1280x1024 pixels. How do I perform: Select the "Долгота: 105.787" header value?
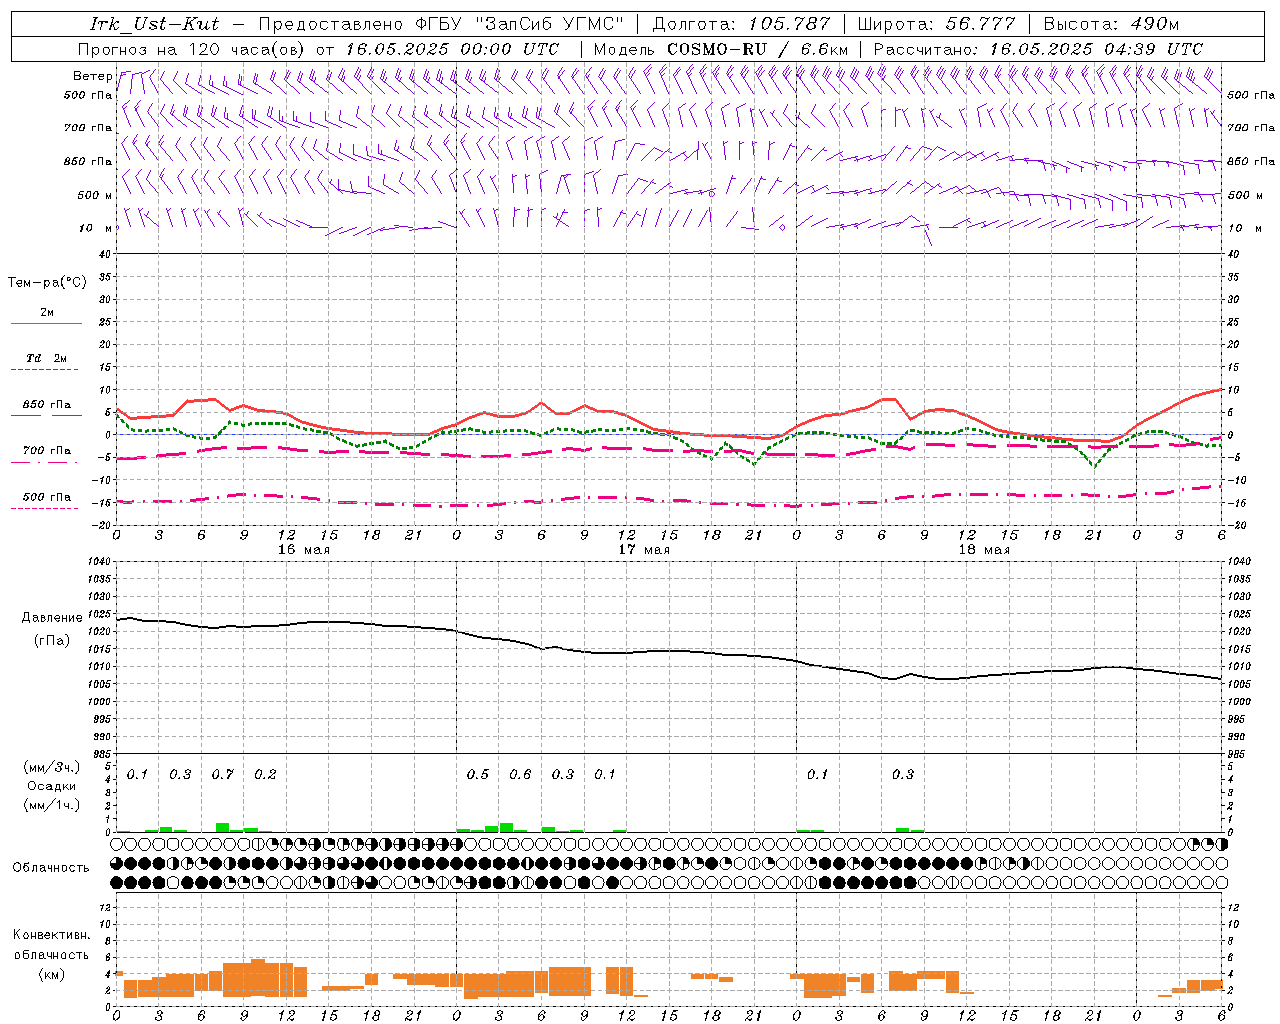[x=741, y=24]
